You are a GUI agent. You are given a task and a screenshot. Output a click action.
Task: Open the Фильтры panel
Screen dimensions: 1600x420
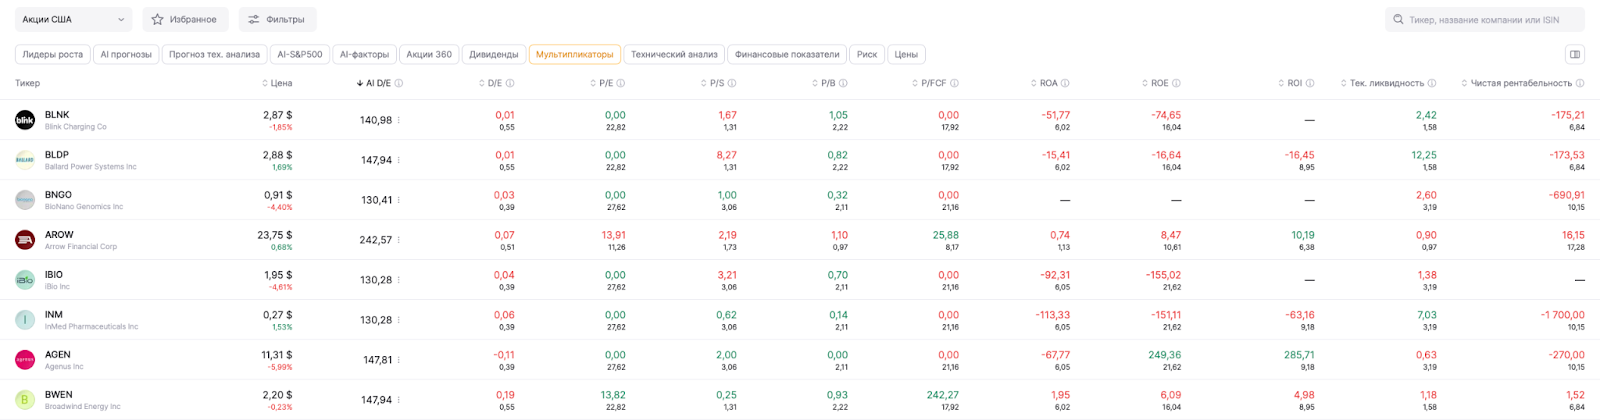click(x=277, y=19)
